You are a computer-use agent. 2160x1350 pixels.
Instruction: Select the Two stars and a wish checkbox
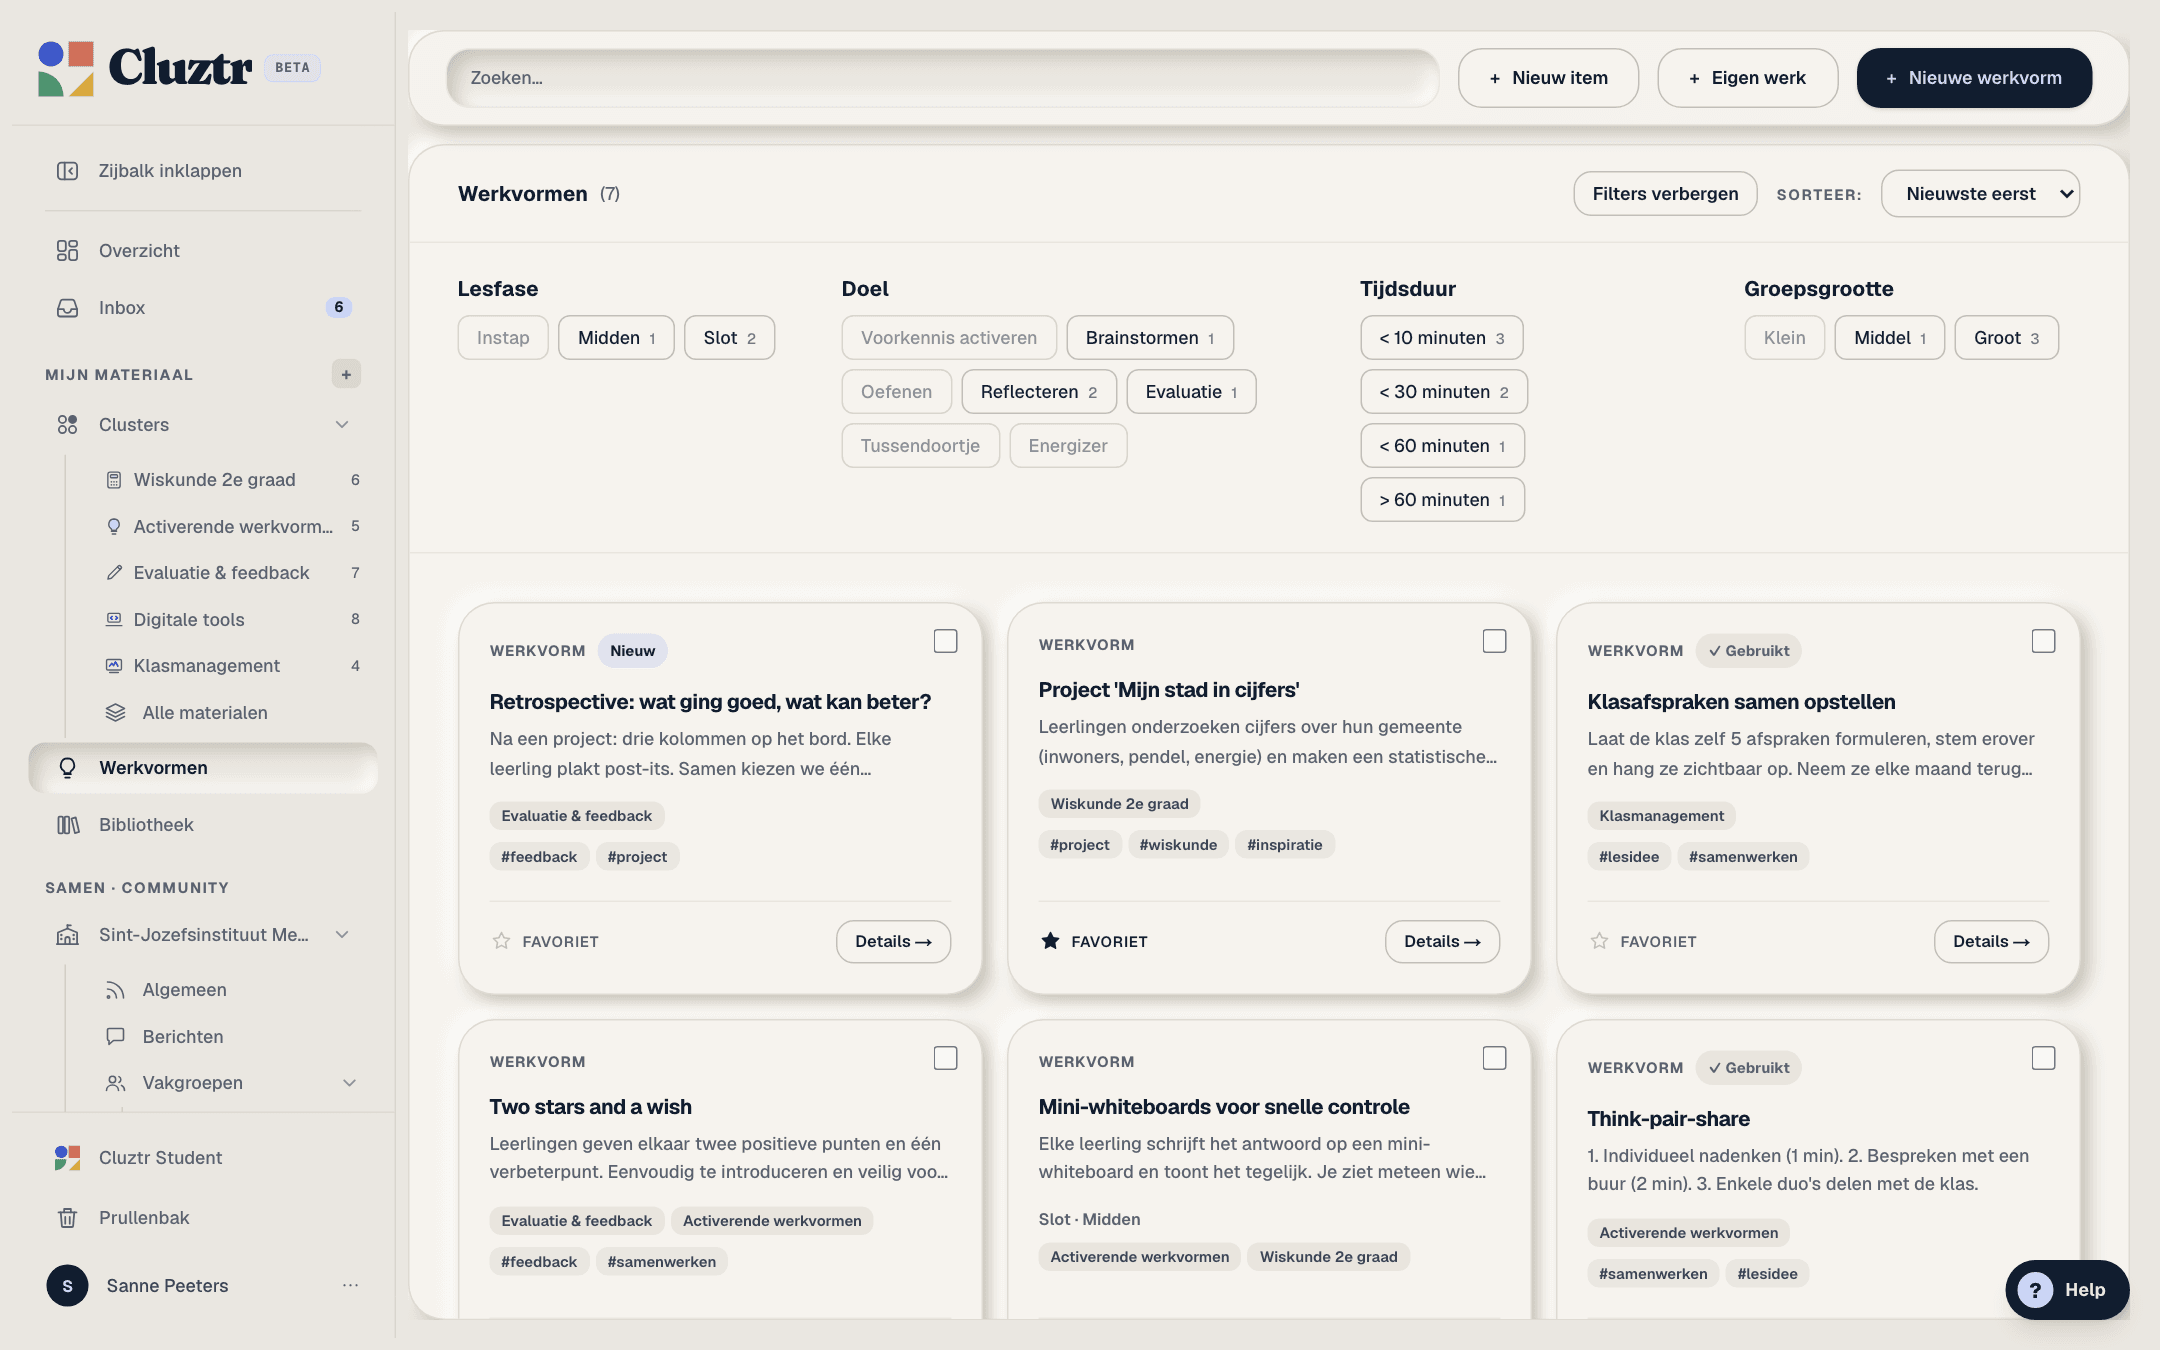[x=945, y=1058]
